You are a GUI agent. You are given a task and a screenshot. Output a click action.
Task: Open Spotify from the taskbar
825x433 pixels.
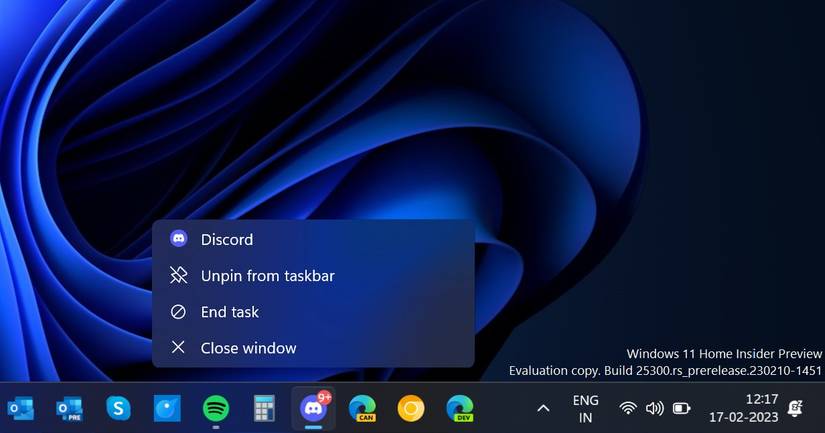point(216,408)
